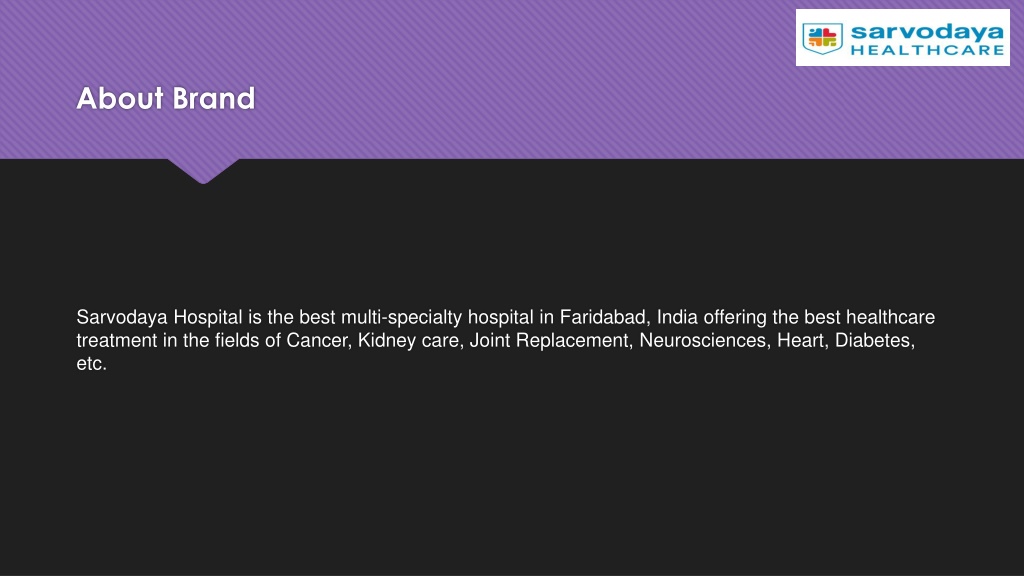
Task: Select the 'About Brand' slide title
Action: [166, 99]
